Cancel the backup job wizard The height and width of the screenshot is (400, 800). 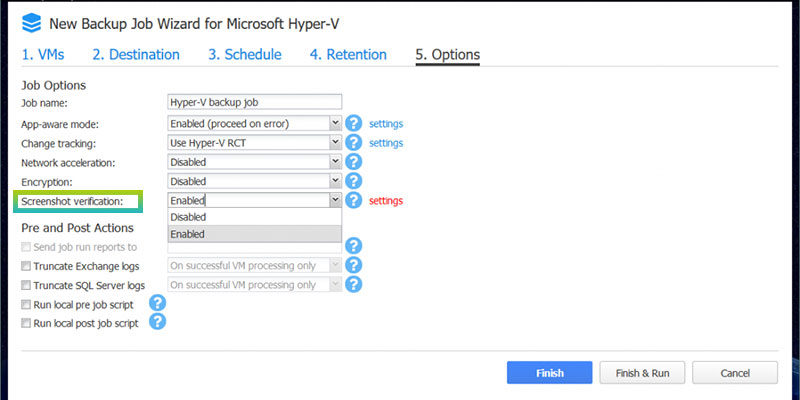pyautogui.click(x=735, y=372)
